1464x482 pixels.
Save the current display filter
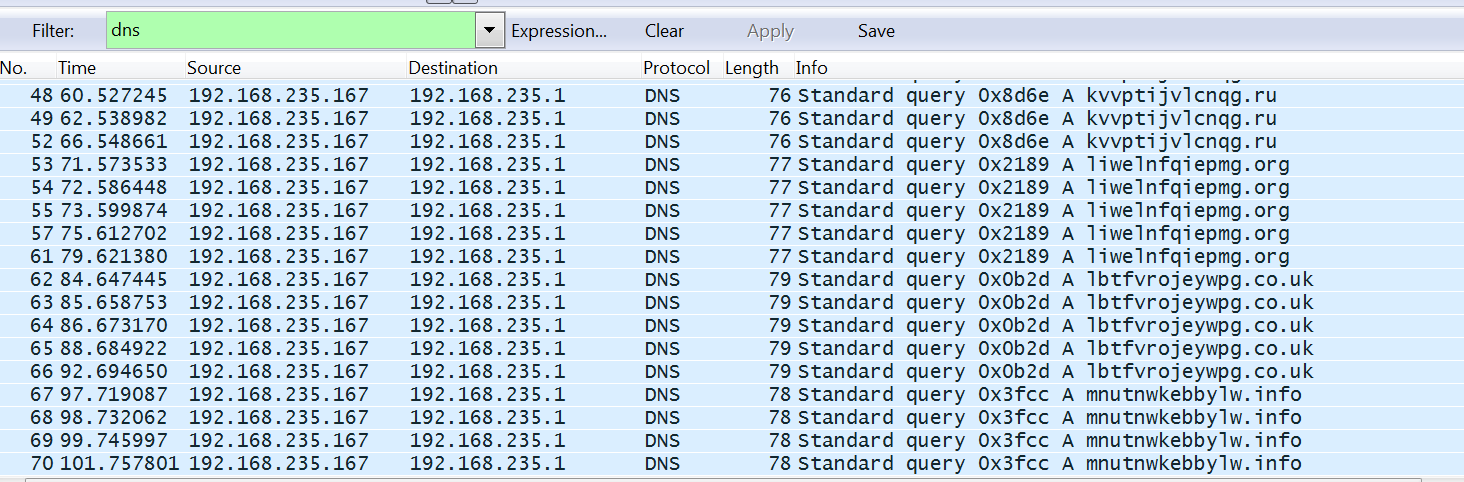pyautogui.click(x=876, y=31)
